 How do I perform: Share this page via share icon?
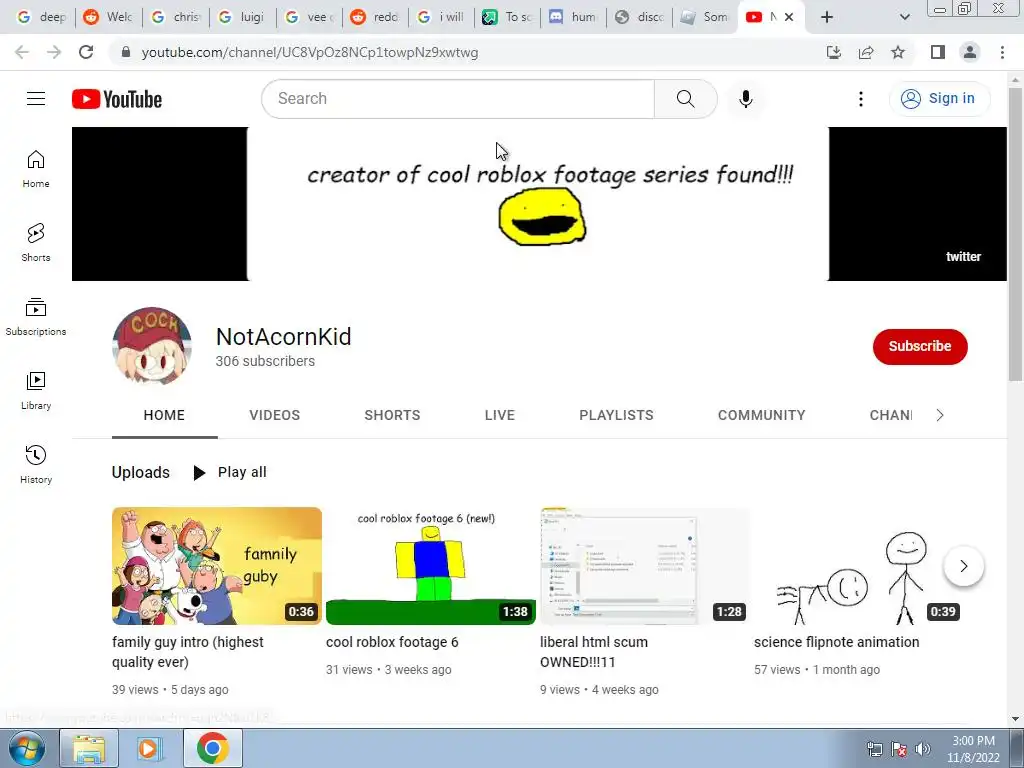(866, 52)
